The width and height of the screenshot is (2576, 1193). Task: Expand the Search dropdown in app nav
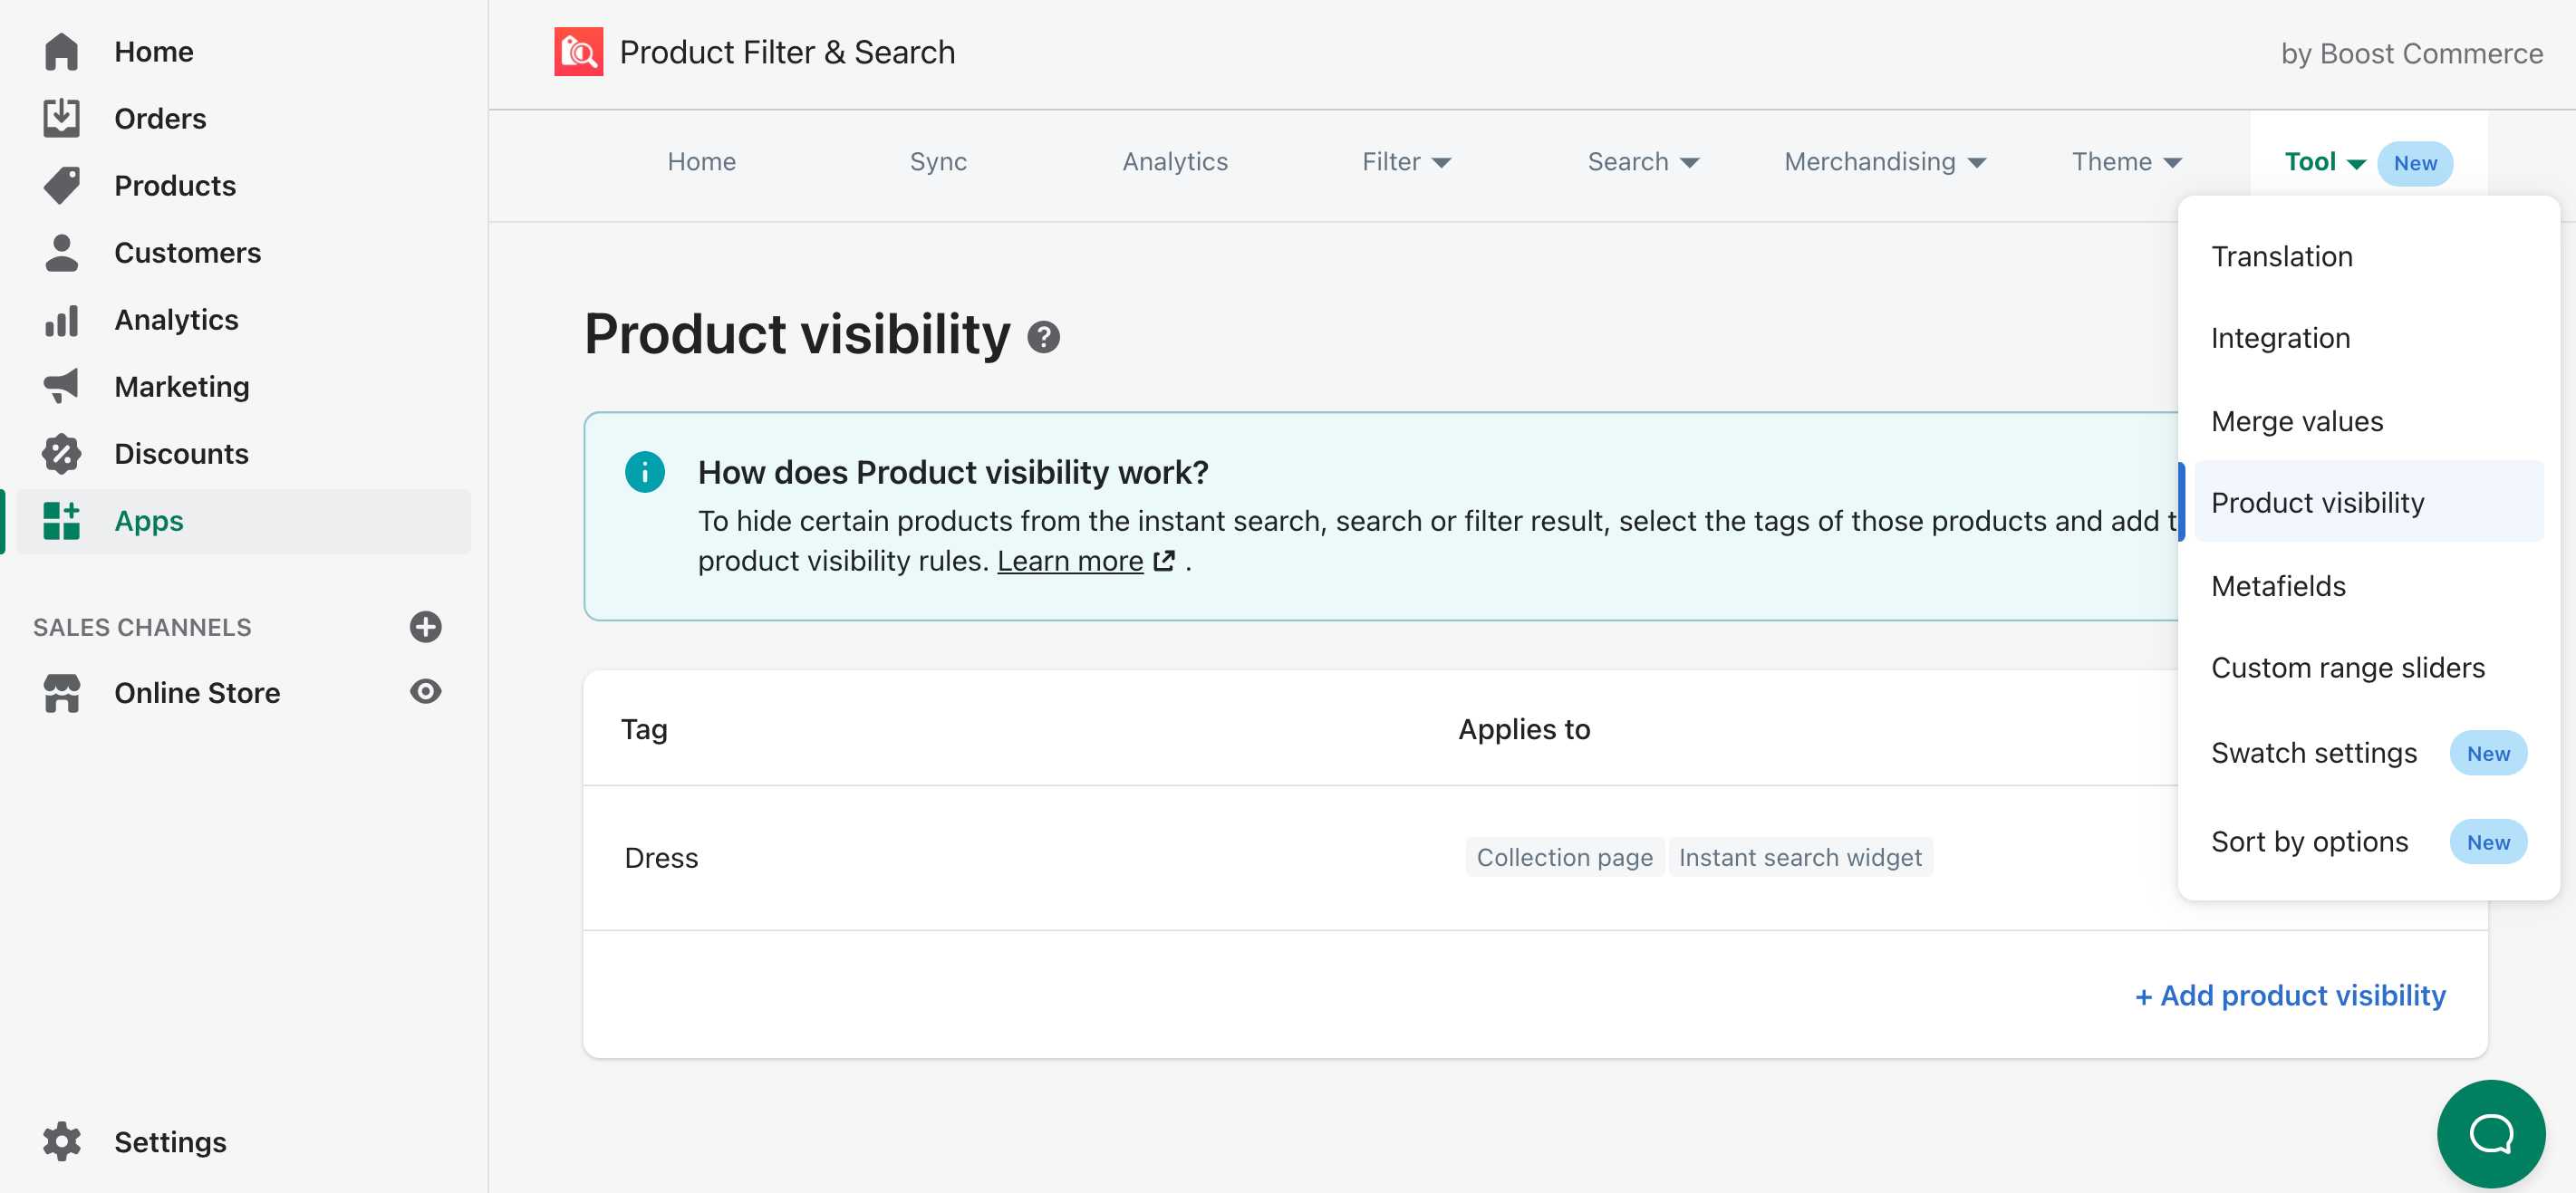point(1642,162)
